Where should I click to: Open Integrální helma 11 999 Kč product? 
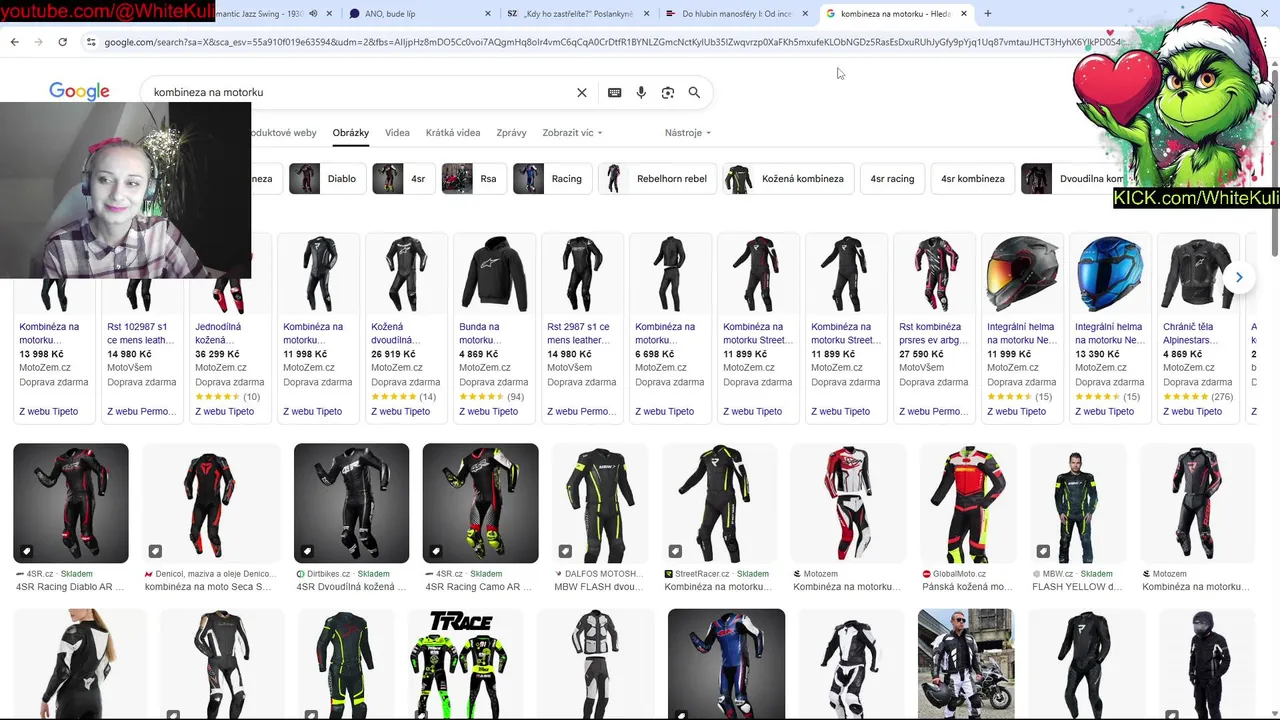coord(1024,328)
